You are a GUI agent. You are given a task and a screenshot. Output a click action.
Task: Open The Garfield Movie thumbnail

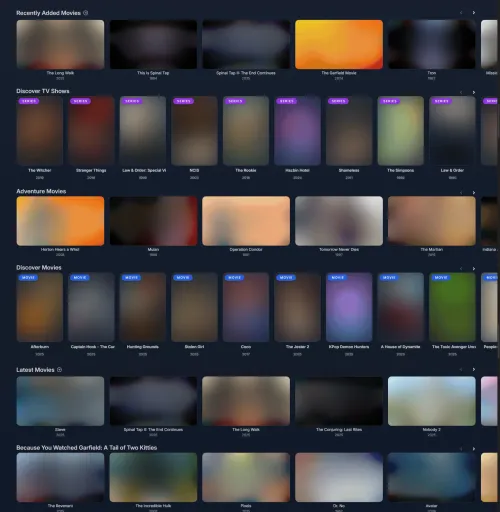(x=339, y=44)
